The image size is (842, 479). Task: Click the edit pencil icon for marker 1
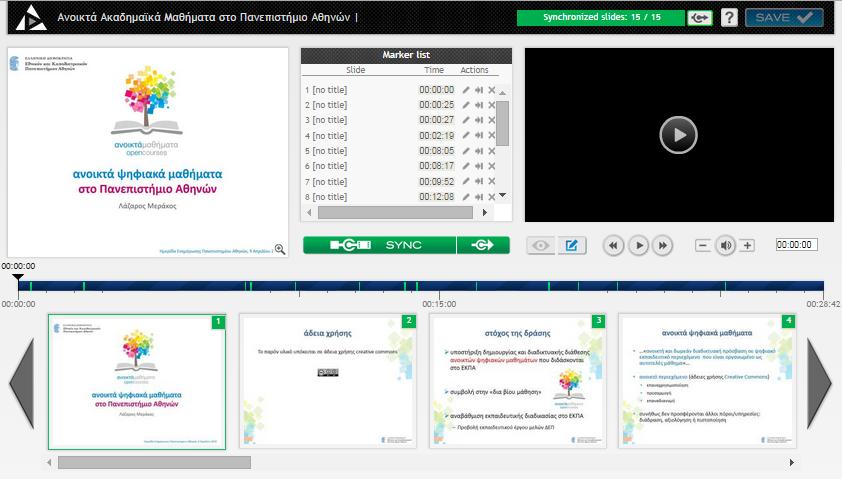(x=466, y=90)
